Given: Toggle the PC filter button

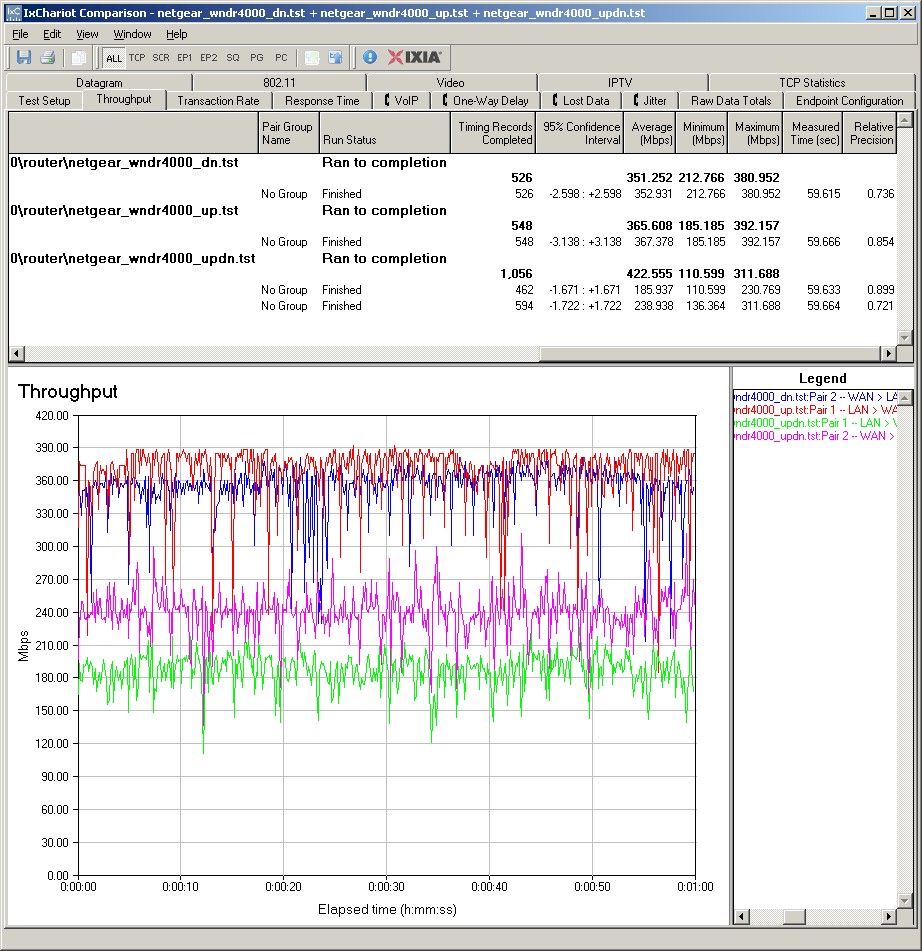Looking at the screenshot, I should click(x=281, y=58).
